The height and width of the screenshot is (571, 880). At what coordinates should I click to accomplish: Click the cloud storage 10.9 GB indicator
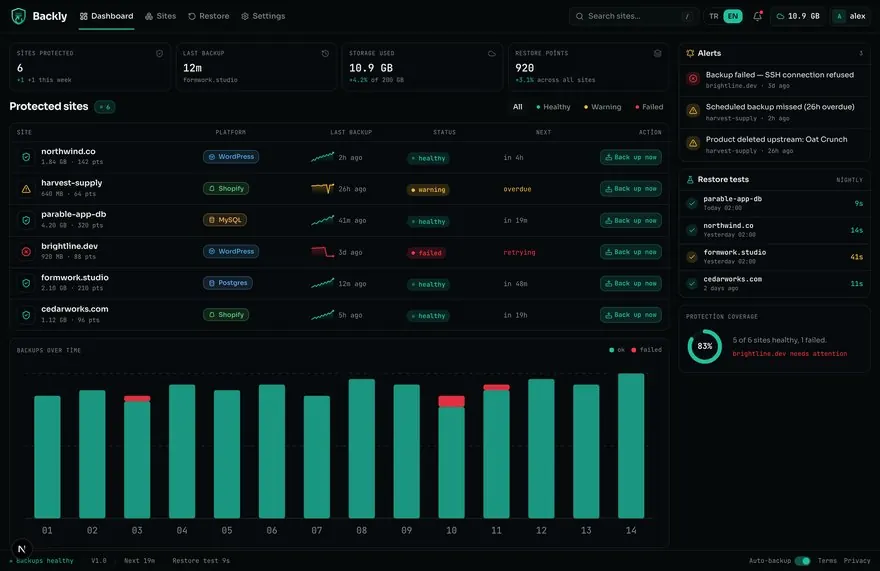[798, 16]
